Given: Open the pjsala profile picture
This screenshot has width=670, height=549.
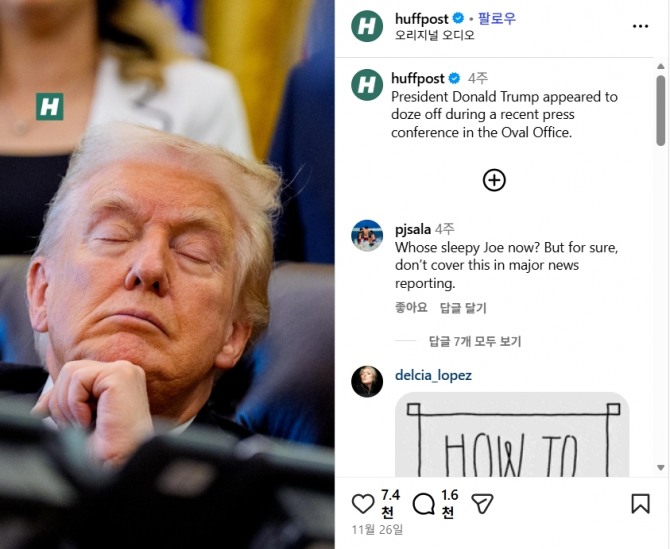Looking at the screenshot, I should 367,235.
